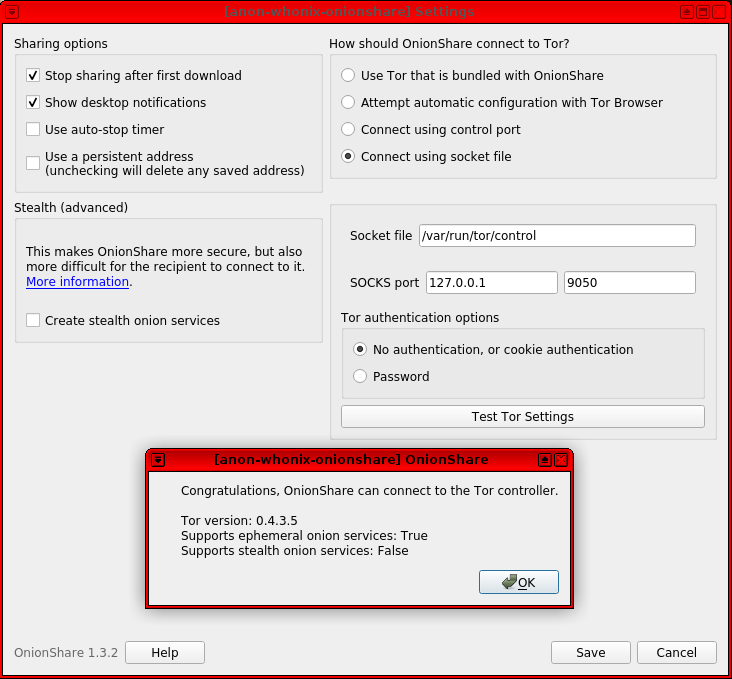
Task: Select Use Tor that is bundled with OnionShare
Action: [x=348, y=76]
